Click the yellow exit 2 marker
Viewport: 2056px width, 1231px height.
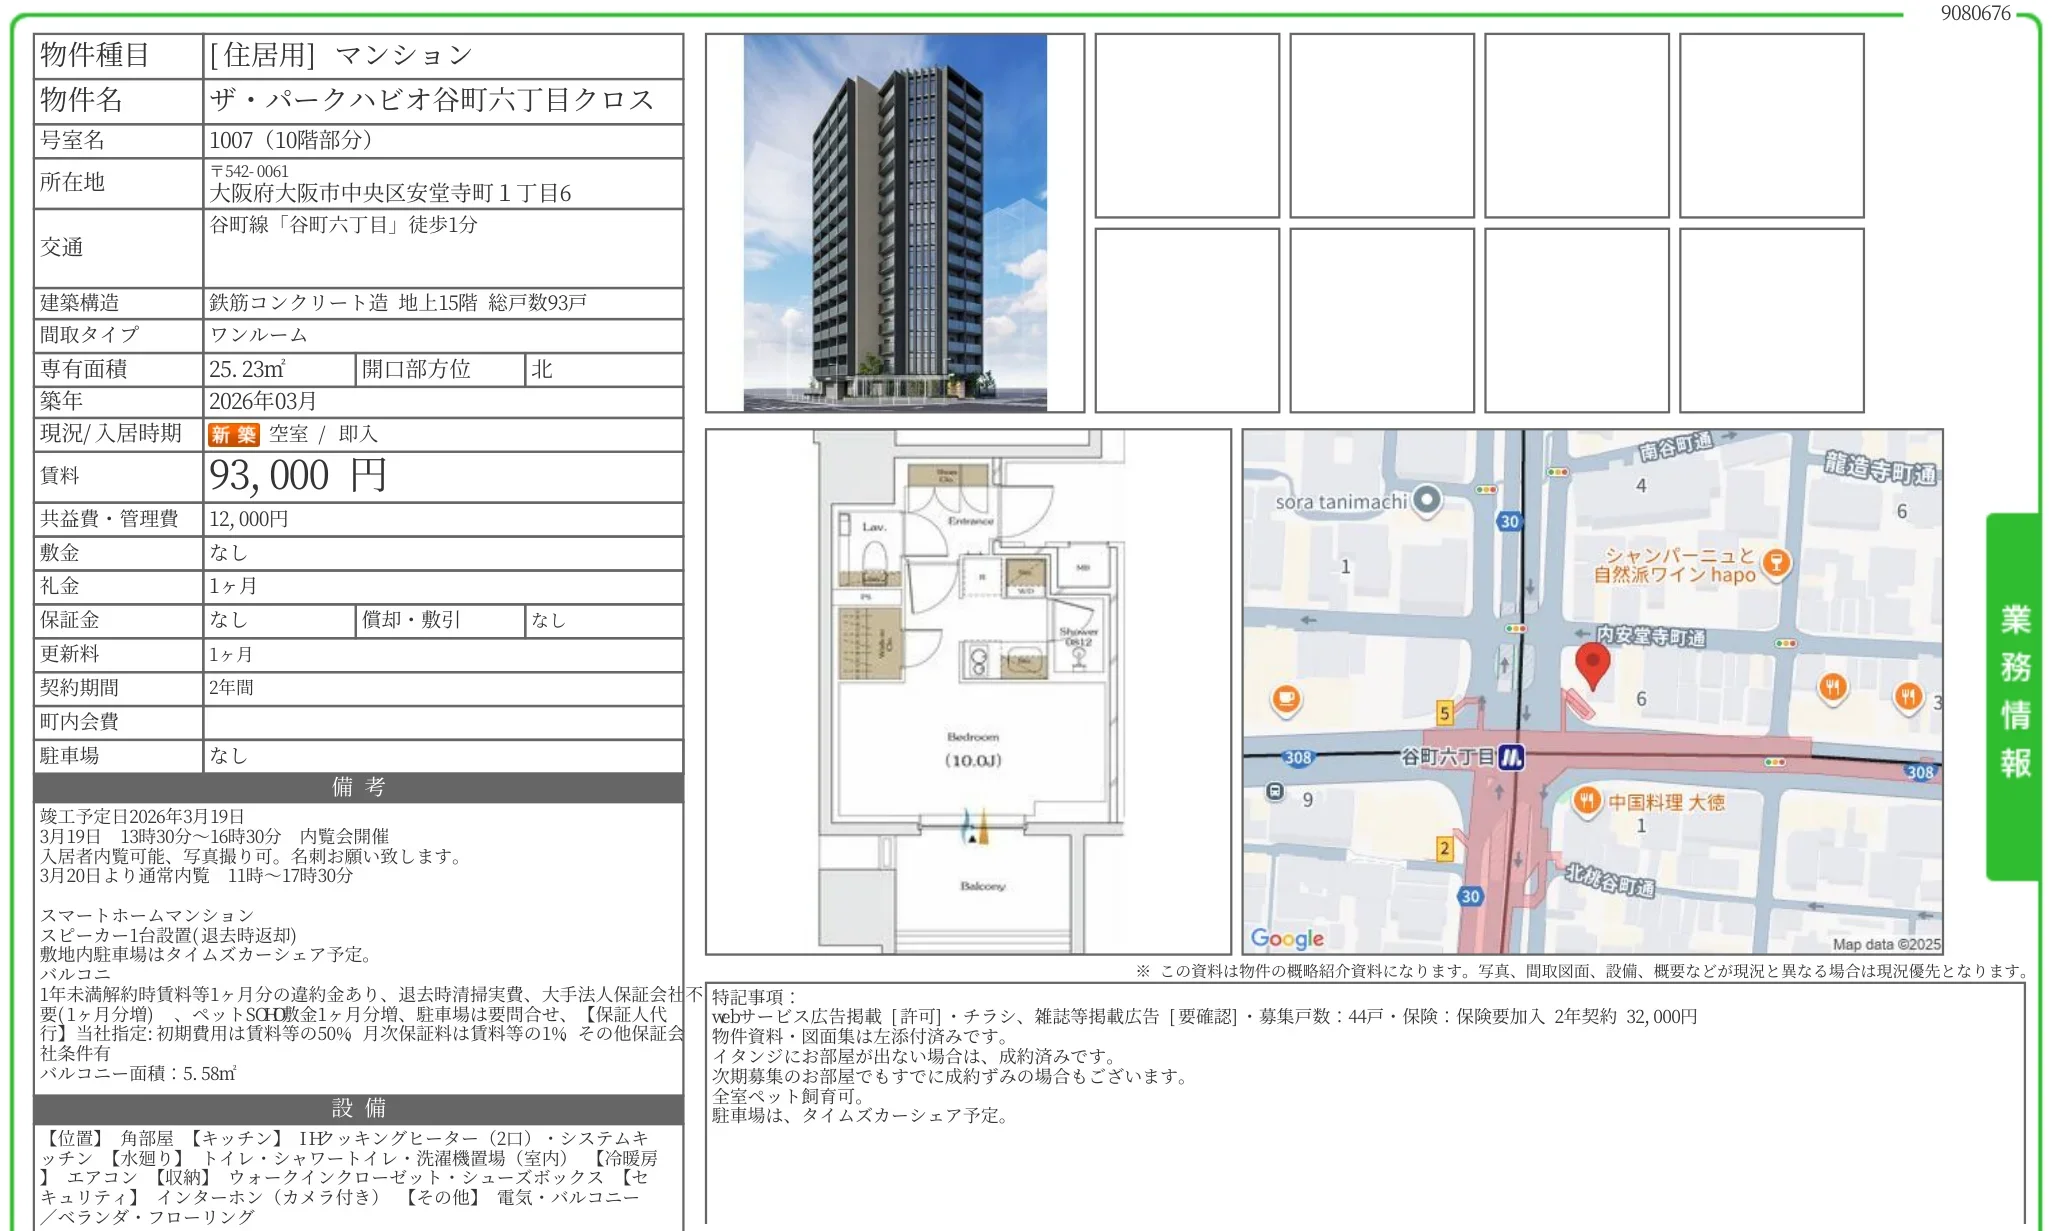[1444, 849]
